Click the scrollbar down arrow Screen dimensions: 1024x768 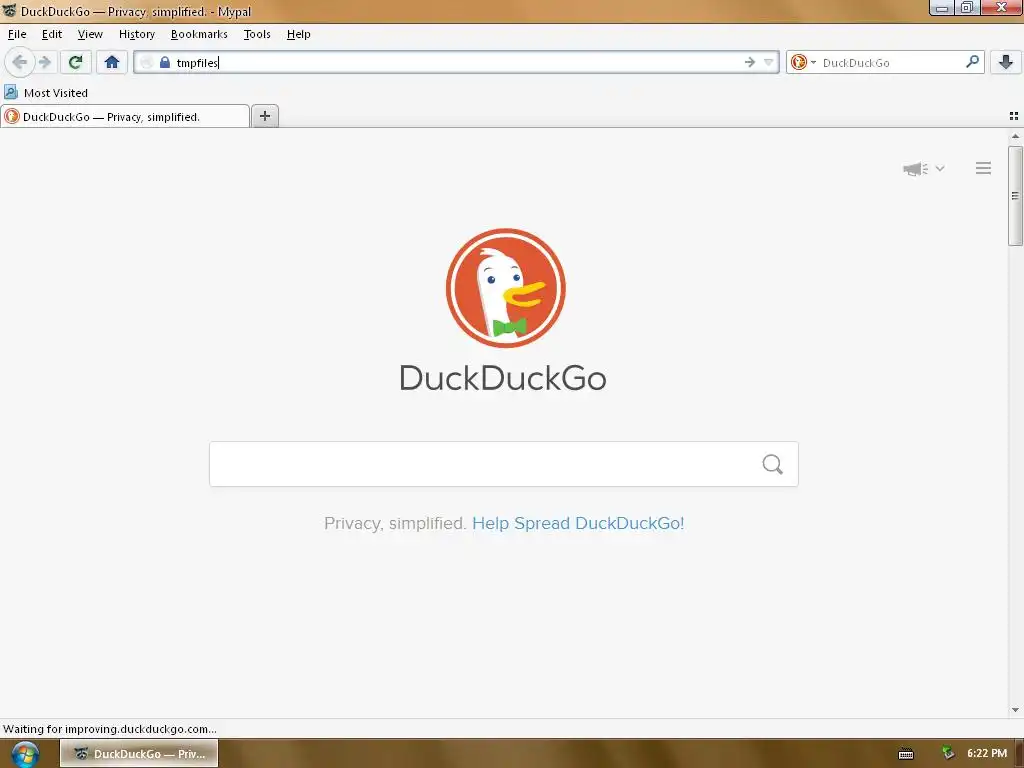click(1015, 710)
